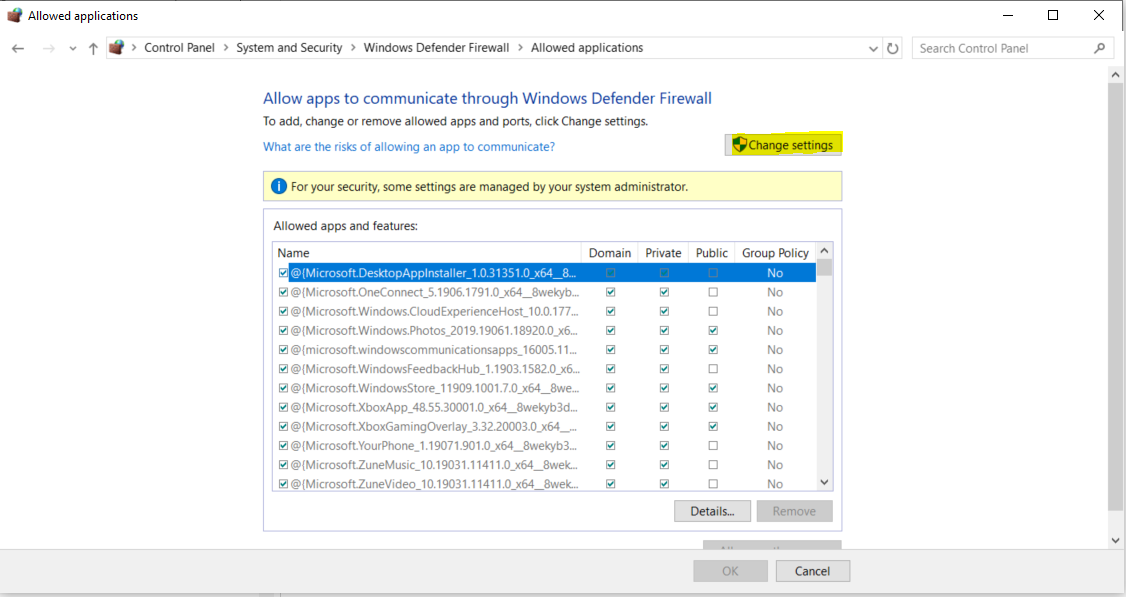Screen dimensions: 1126x597
Task: Toggle Private checkbox for Windows.Photos
Action: pyautogui.click(x=664, y=330)
